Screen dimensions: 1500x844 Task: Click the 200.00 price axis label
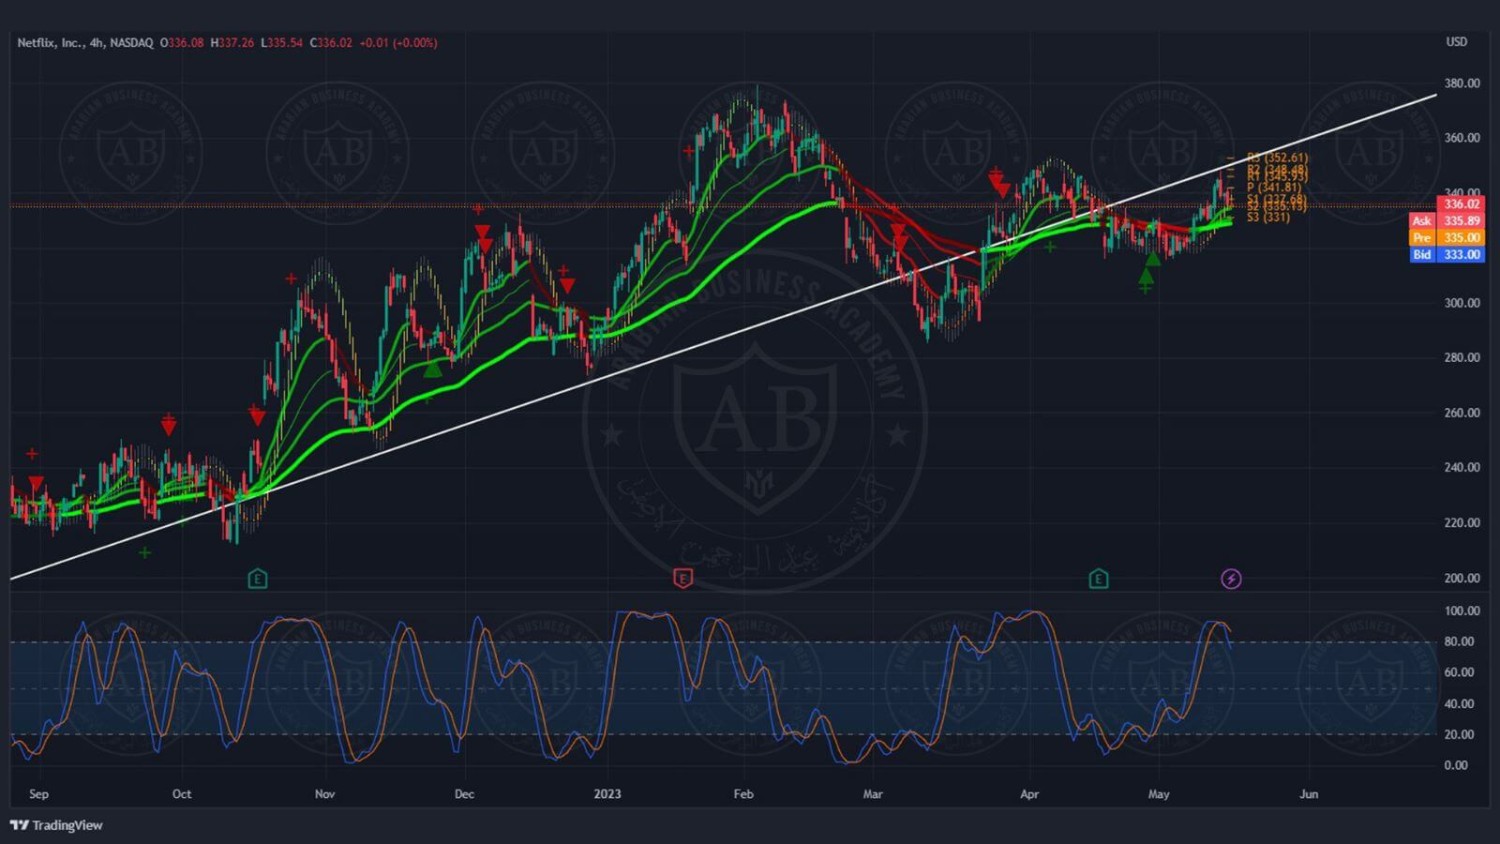[x=1462, y=578]
